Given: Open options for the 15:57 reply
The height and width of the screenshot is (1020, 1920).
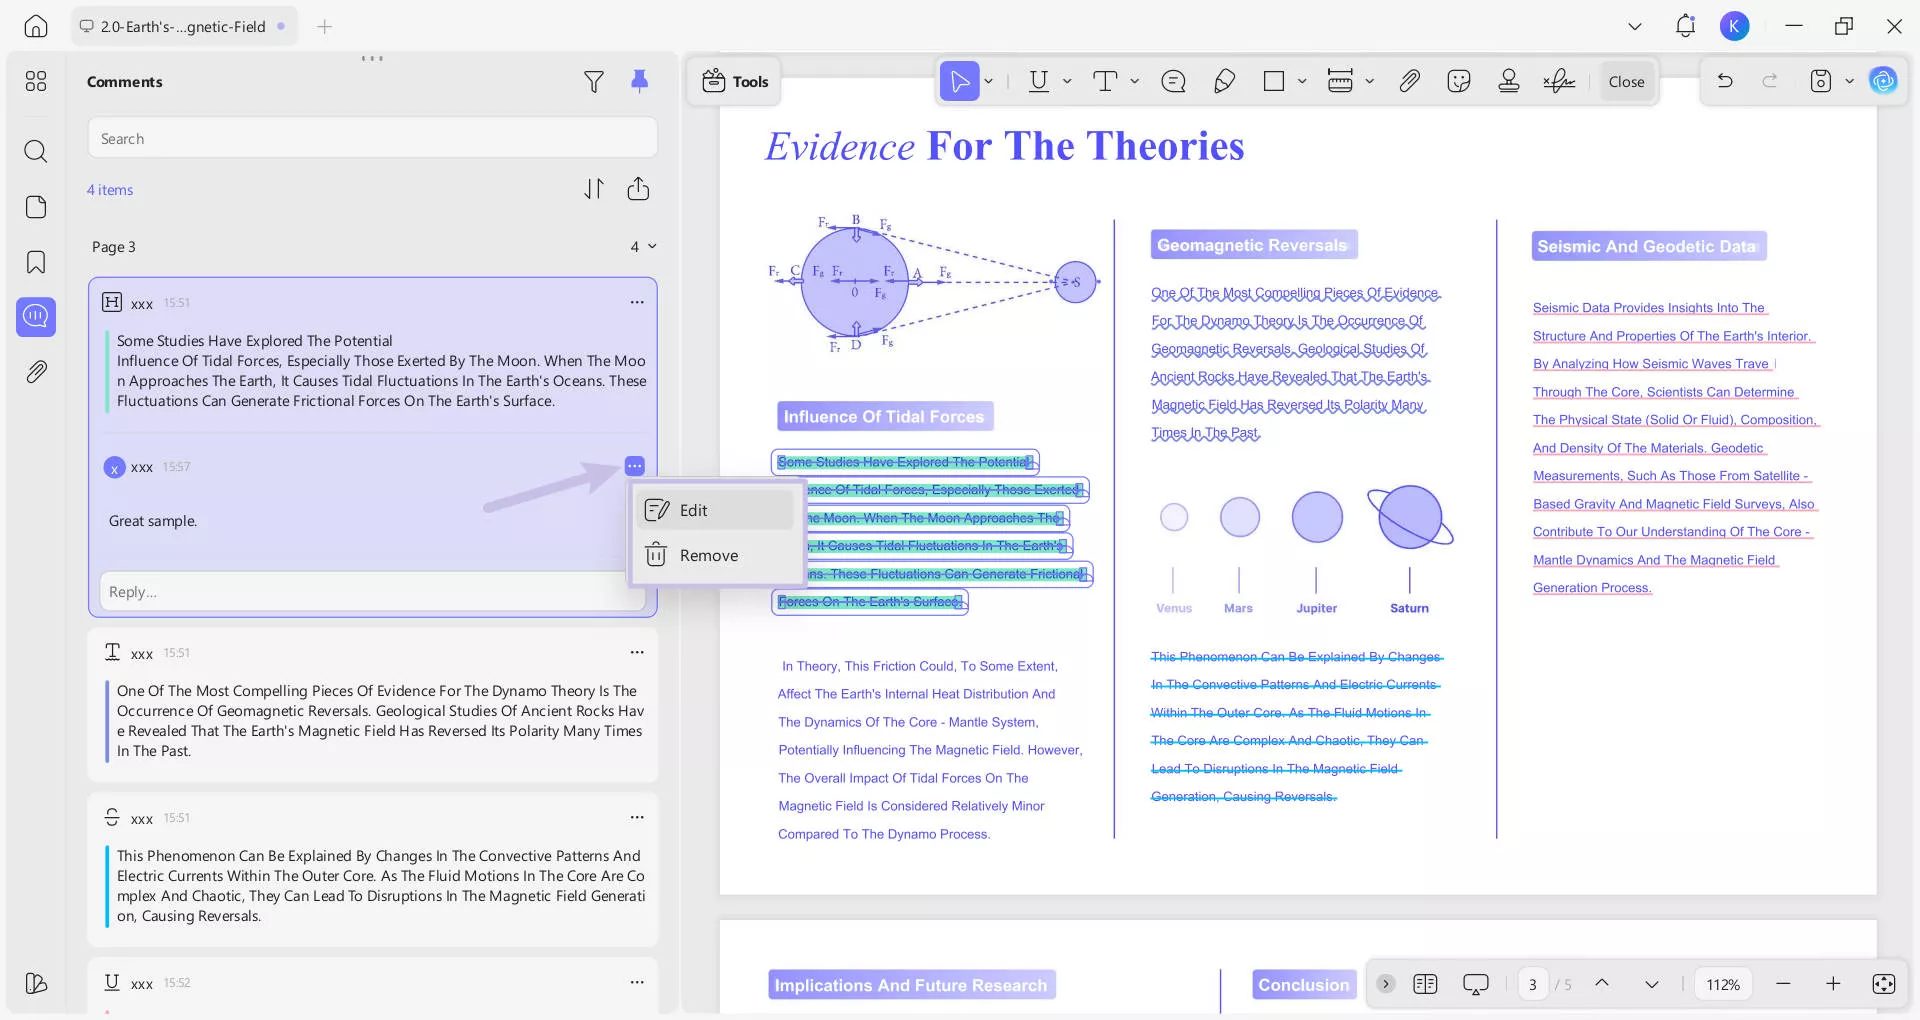Looking at the screenshot, I should pyautogui.click(x=635, y=466).
